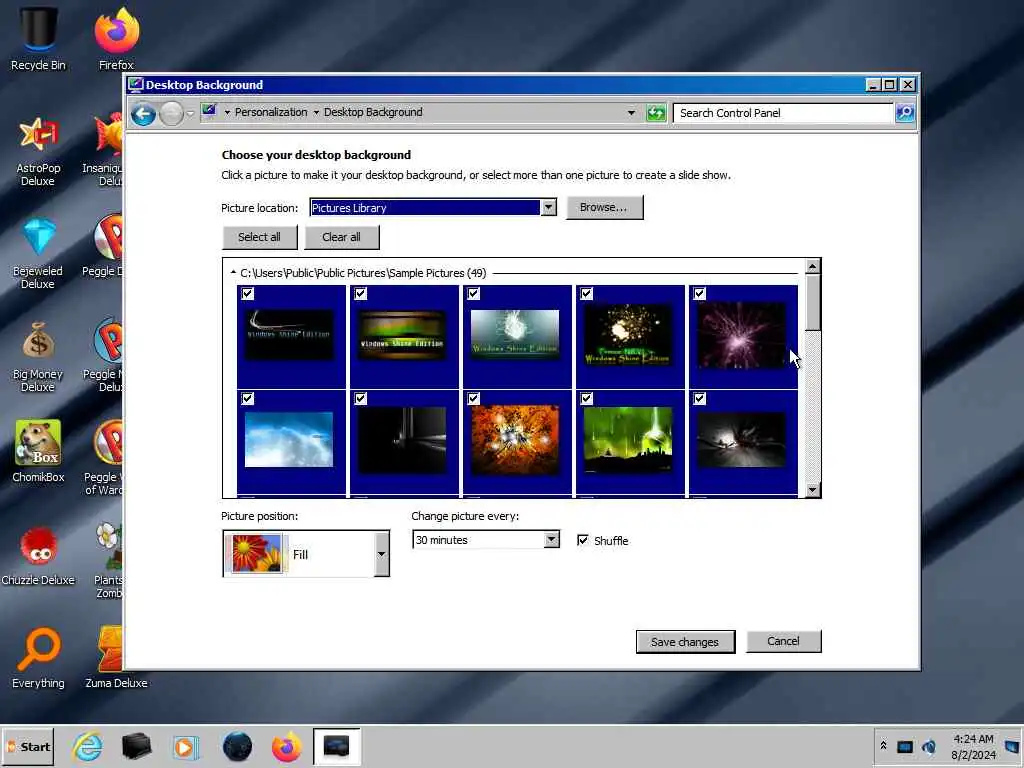1024x768 pixels.
Task: Uncheck the teal sparkle Shine Edition picture
Action: pyautogui.click(x=473, y=294)
